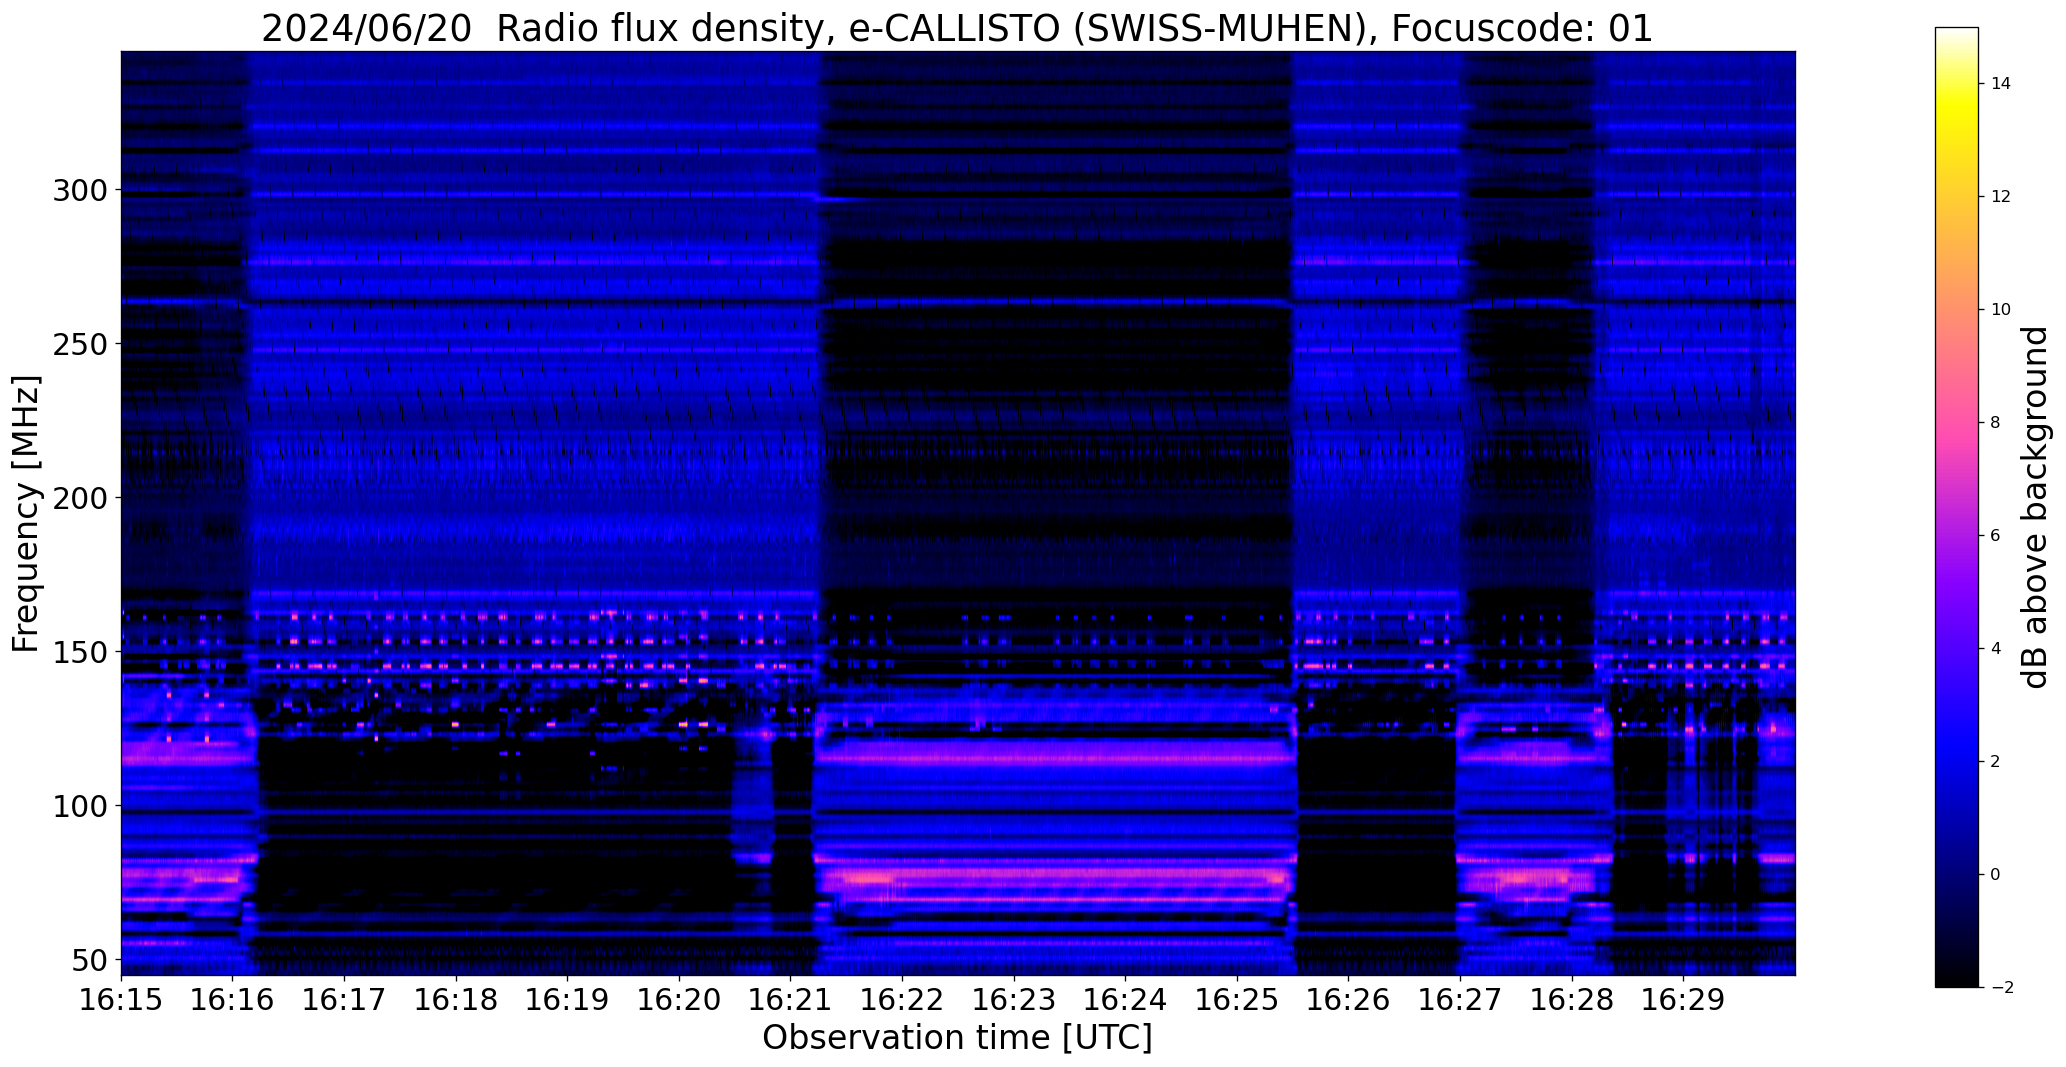Click the 50 MHz frequency tick label
This screenshot has width=2066, height=1067.
89,960
